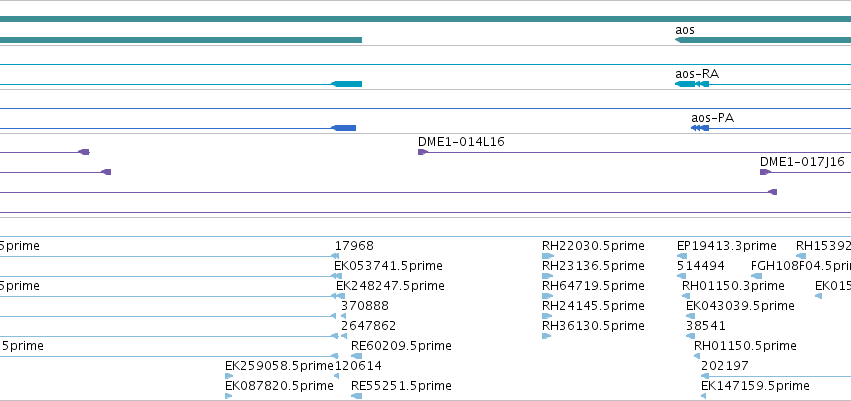Select EST 17968 label
851x401 pixels.
[354, 246]
